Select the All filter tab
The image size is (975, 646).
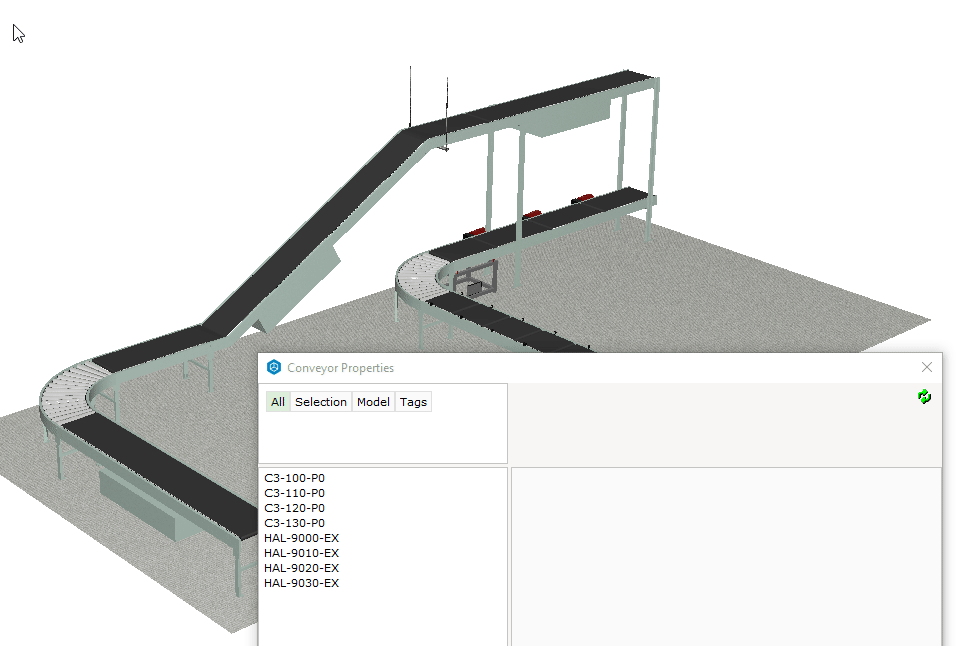pyautogui.click(x=277, y=401)
